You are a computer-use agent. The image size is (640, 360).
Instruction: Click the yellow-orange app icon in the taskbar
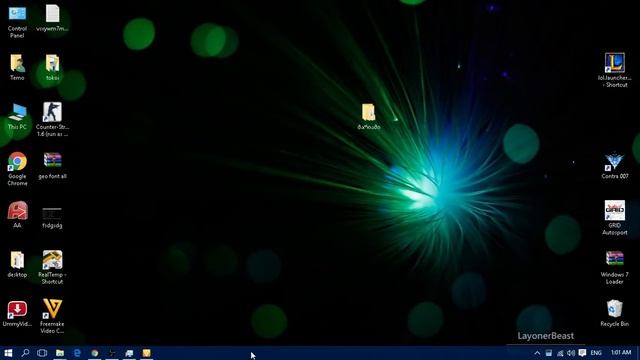tap(147, 353)
